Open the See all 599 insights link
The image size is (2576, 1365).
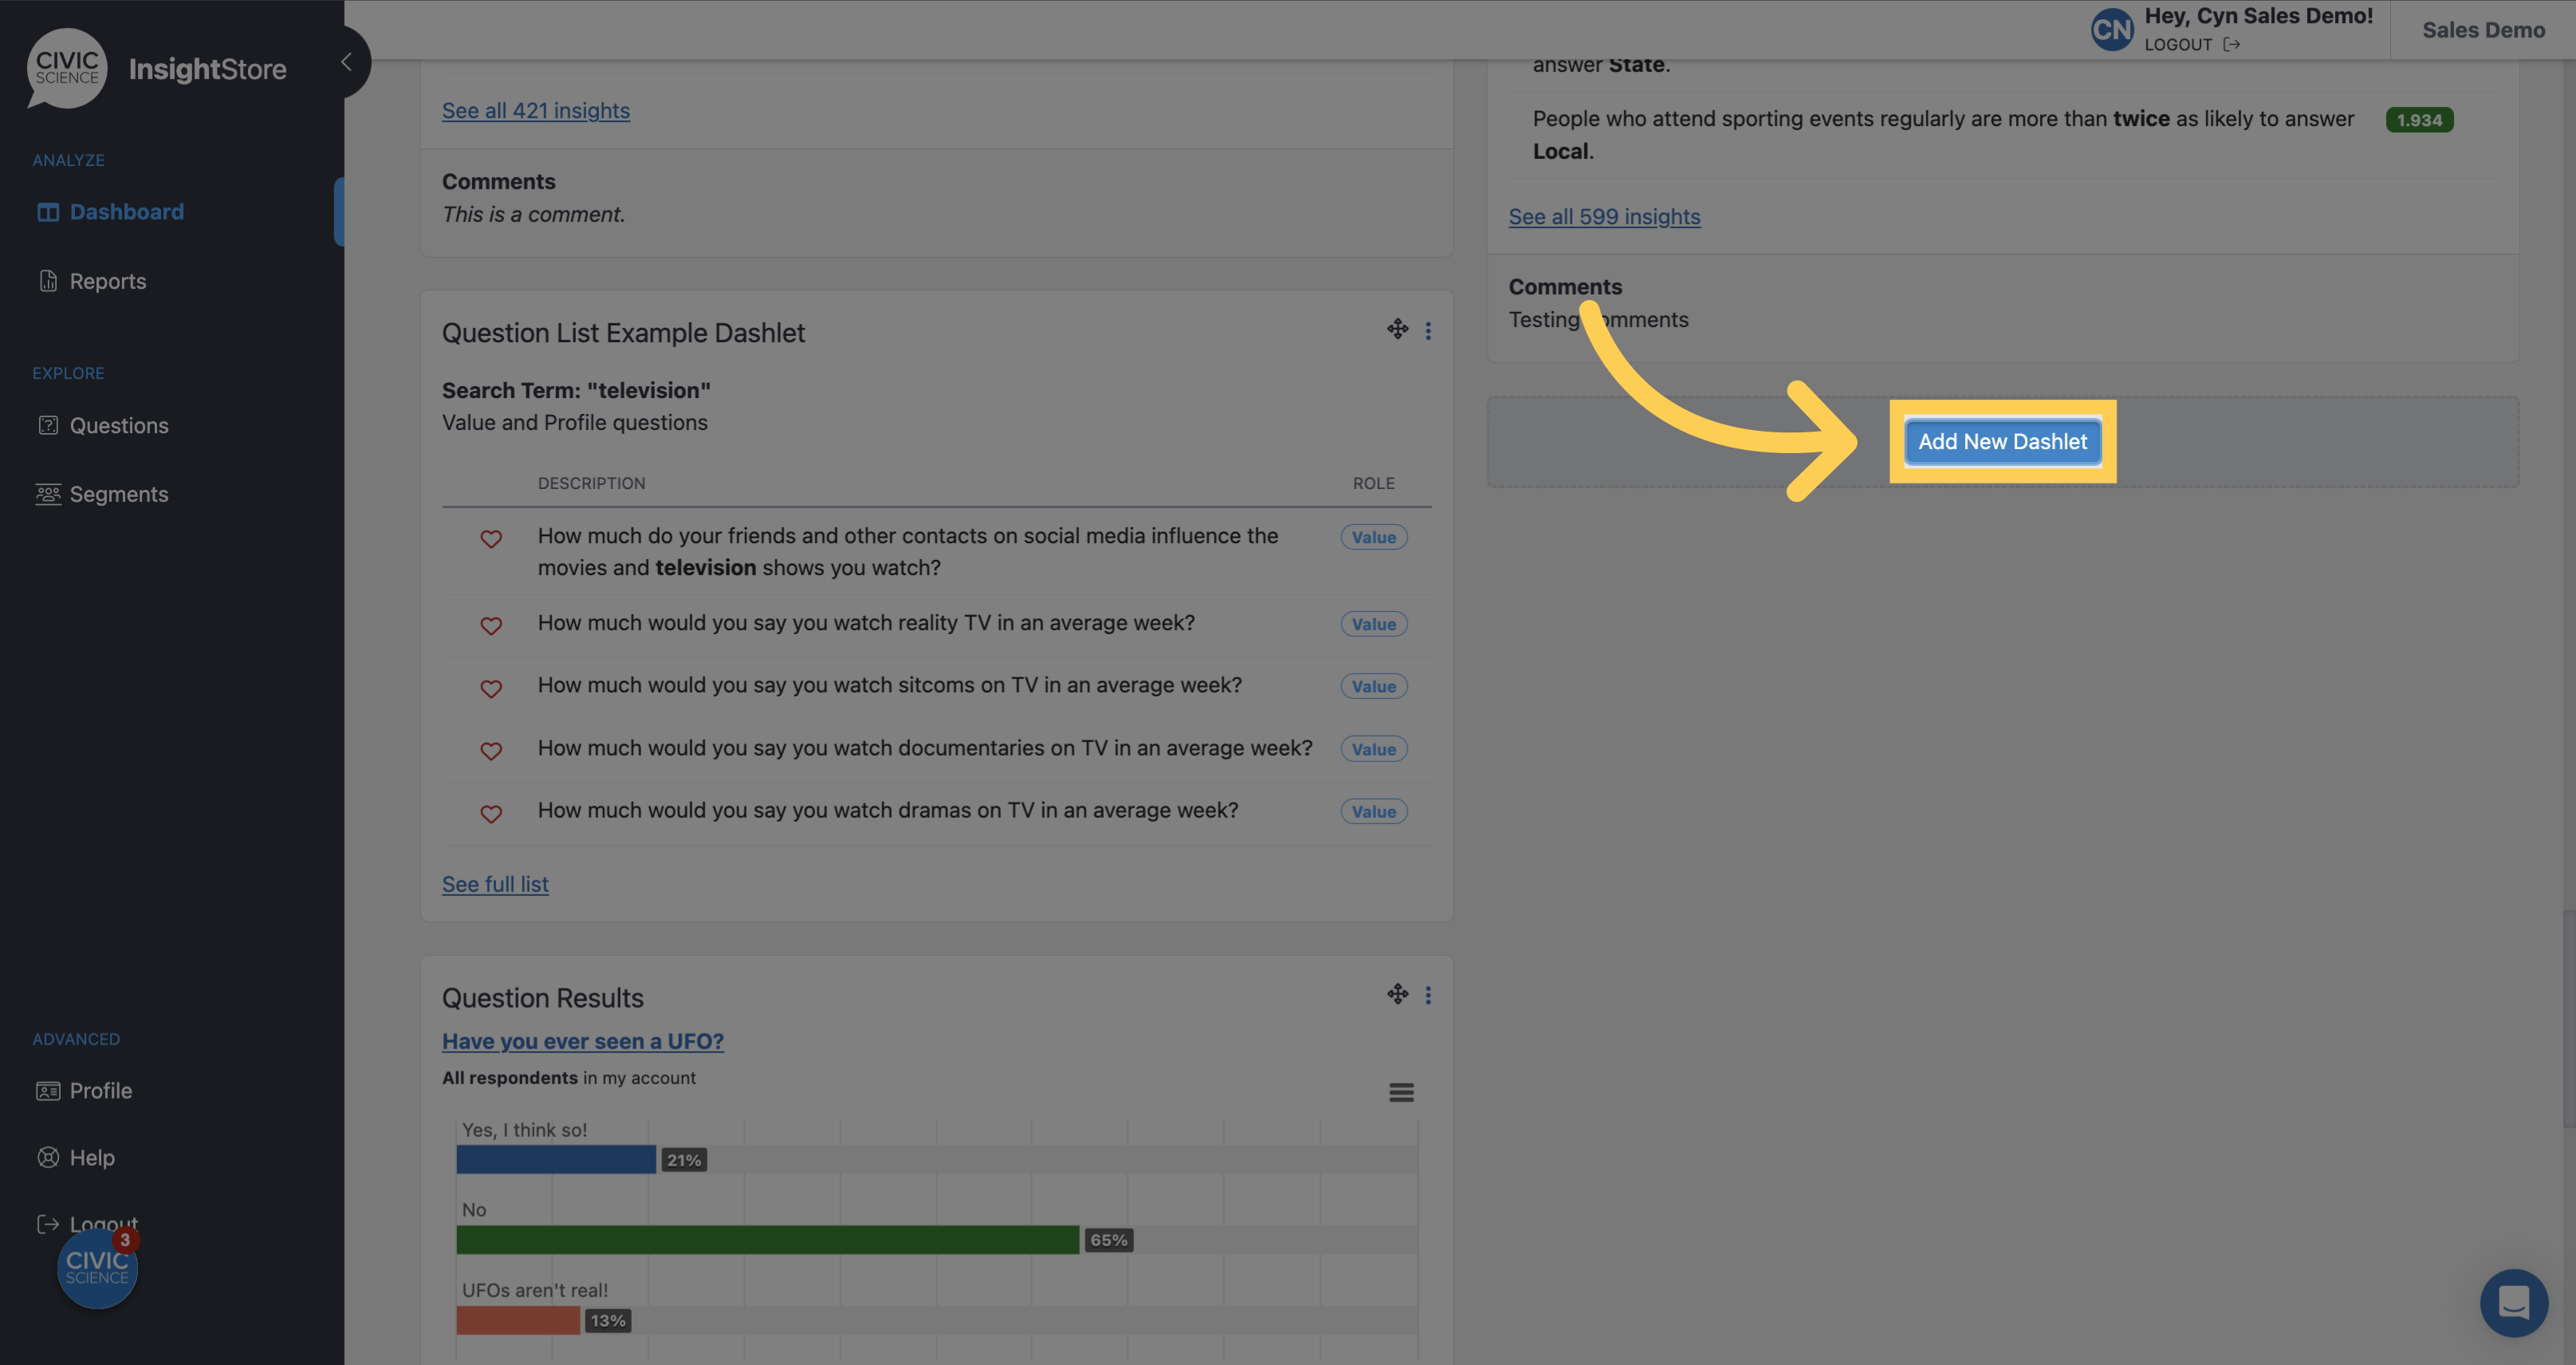tap(1604, 216)
